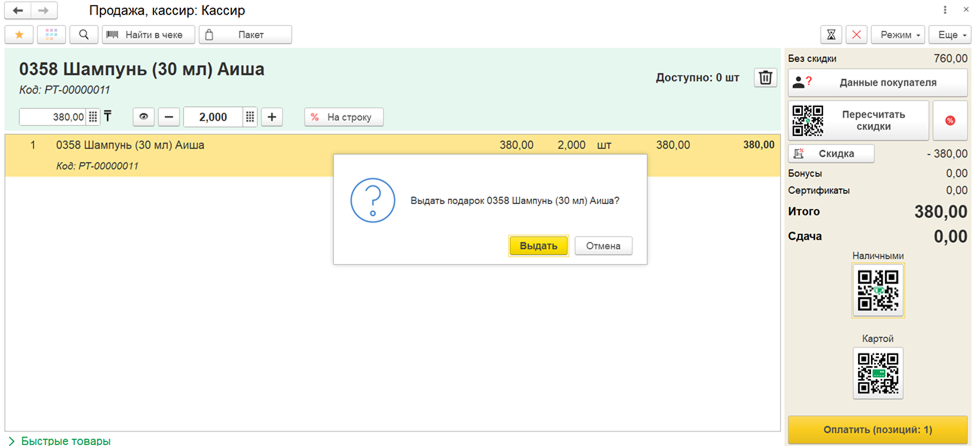Viewport: 974px width, 446px height.
Task: Open the Еще dropdown menu
Action: pyautogui.click(x=949, y=35)
